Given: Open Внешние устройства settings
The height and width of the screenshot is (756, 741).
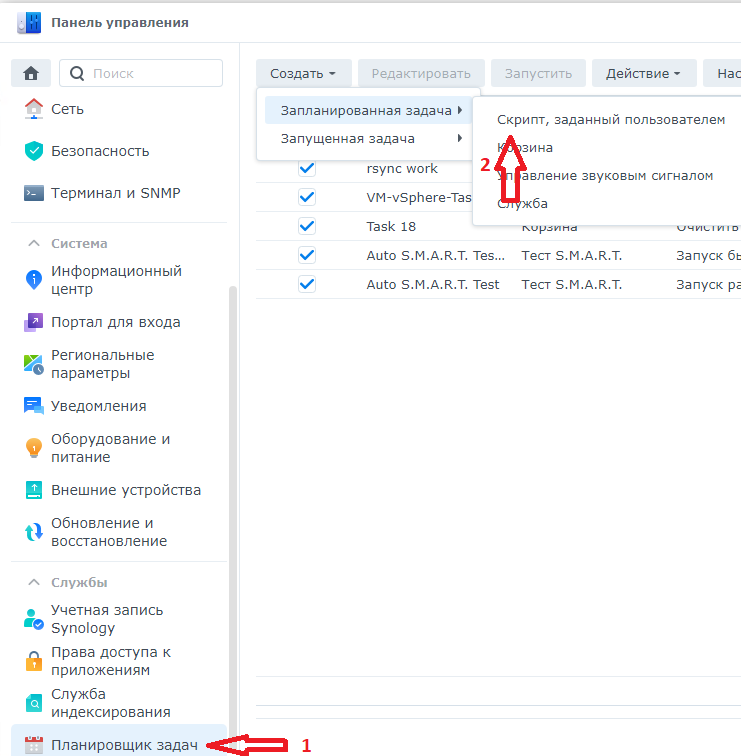Looking at the screenshot, I should 125,490.
